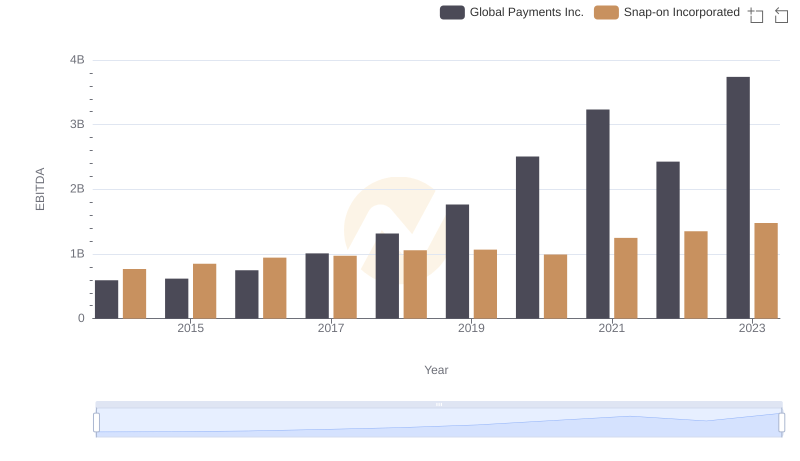Click the 3B y-axis label
800x461 pixels.
point(77,124)
